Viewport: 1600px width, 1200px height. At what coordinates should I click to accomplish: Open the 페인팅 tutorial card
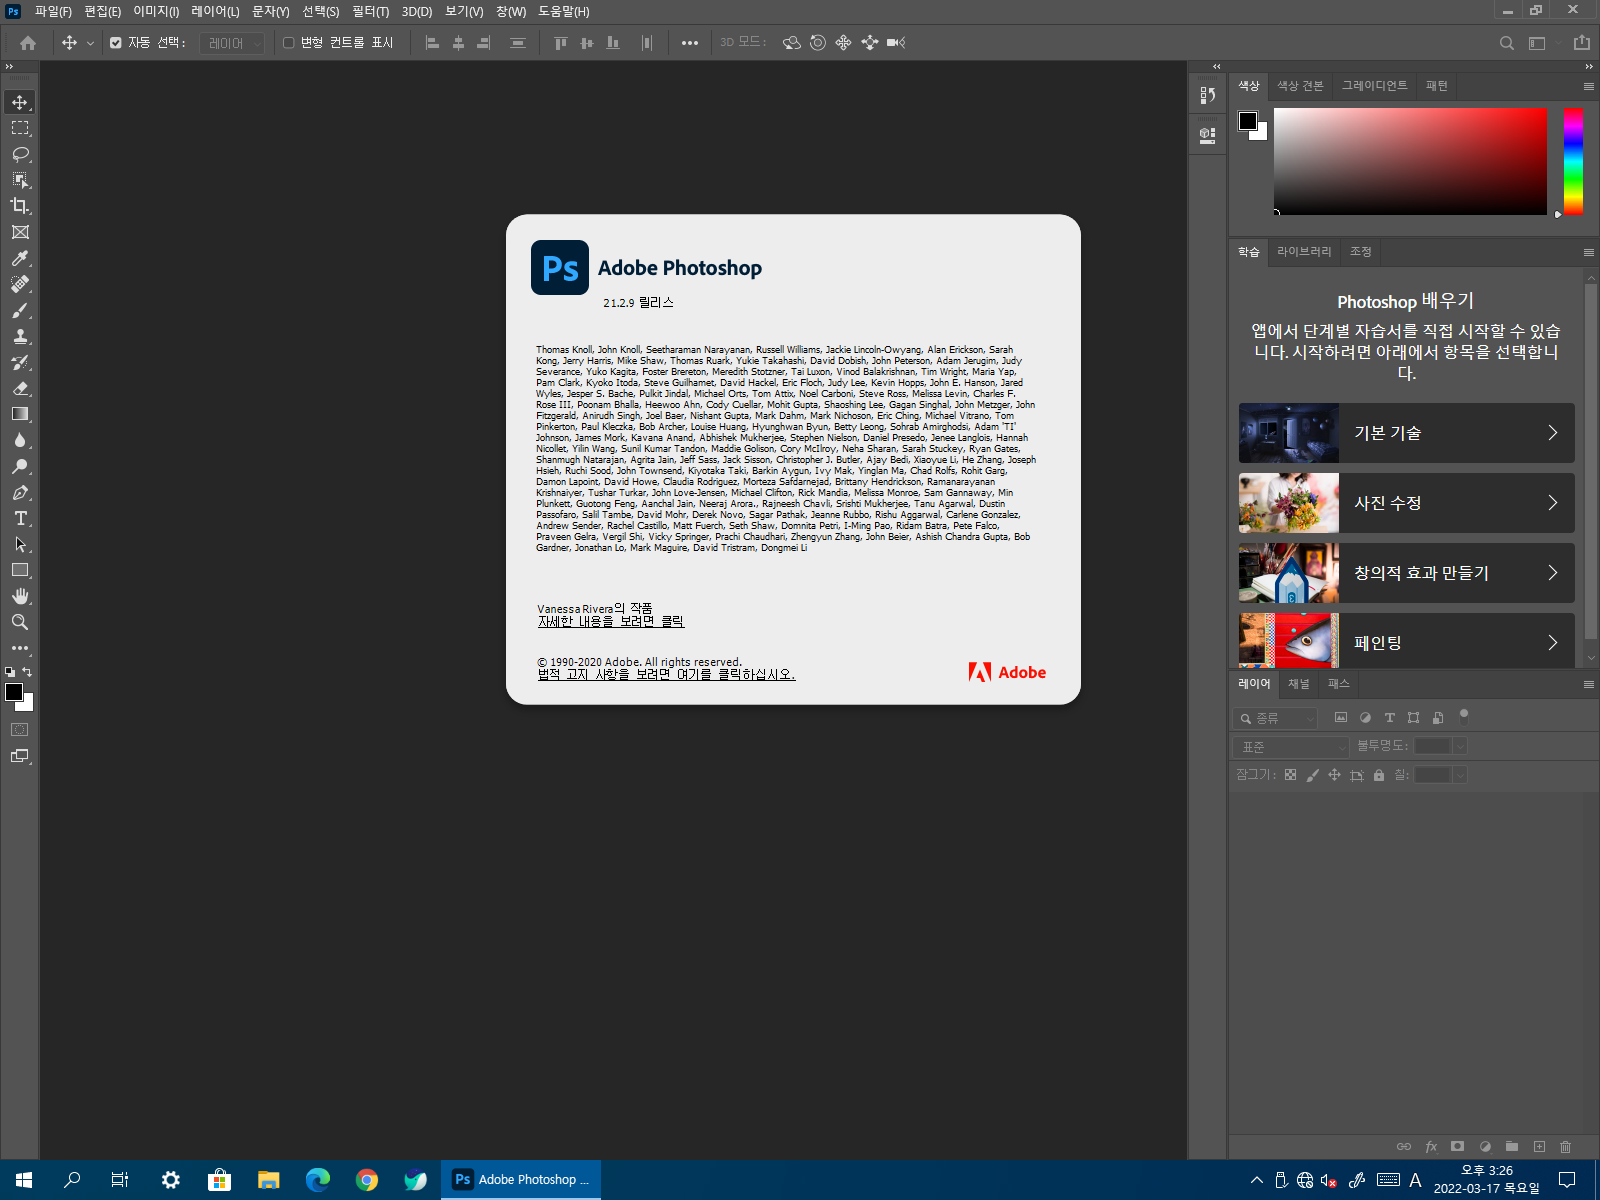coord(1406,640)
